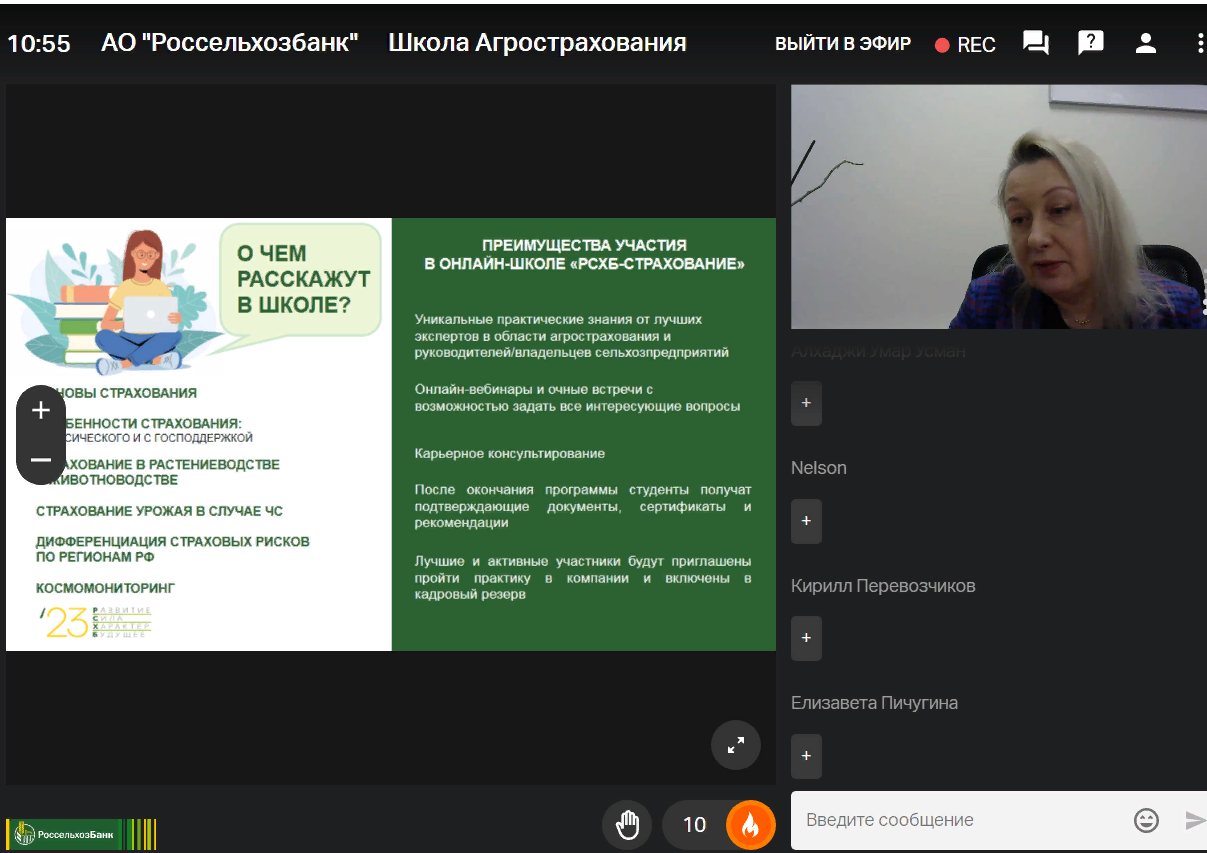This screenshot has height=853, width=1207.
Task: Click the chat messages icon in header
Action: tap(1035, 43)
